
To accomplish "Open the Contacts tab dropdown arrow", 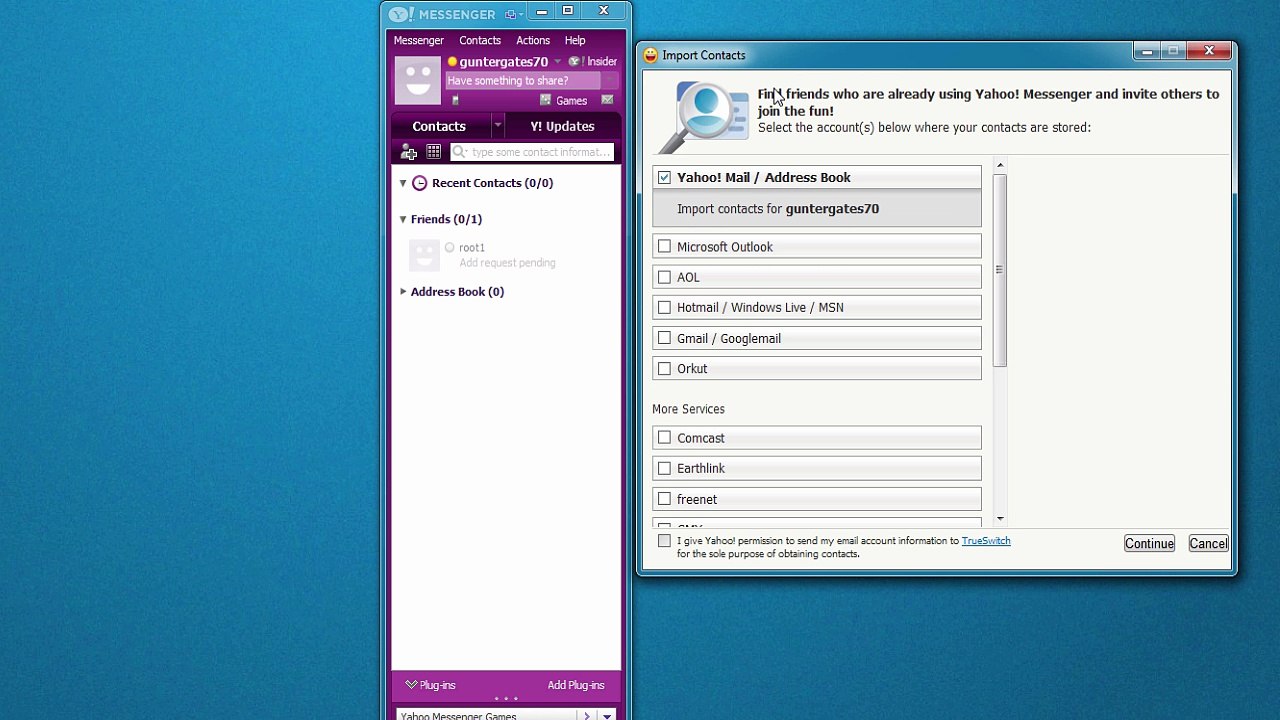I will tap(497, 126).
